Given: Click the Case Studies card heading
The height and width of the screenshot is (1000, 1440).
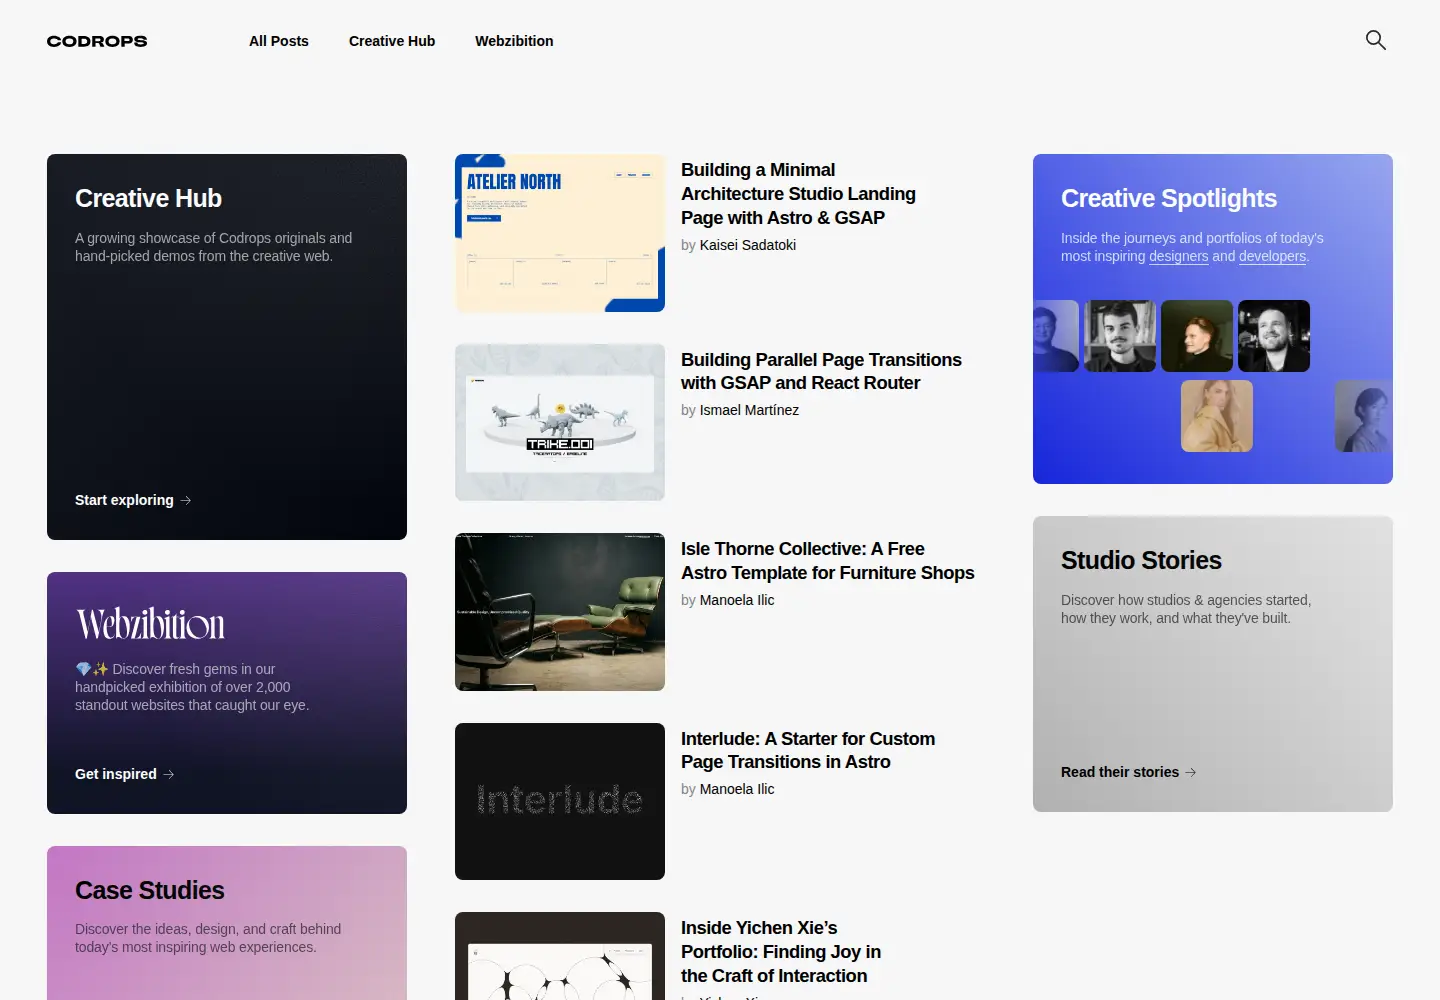Looking at the screenshot, I should [150, 890].
